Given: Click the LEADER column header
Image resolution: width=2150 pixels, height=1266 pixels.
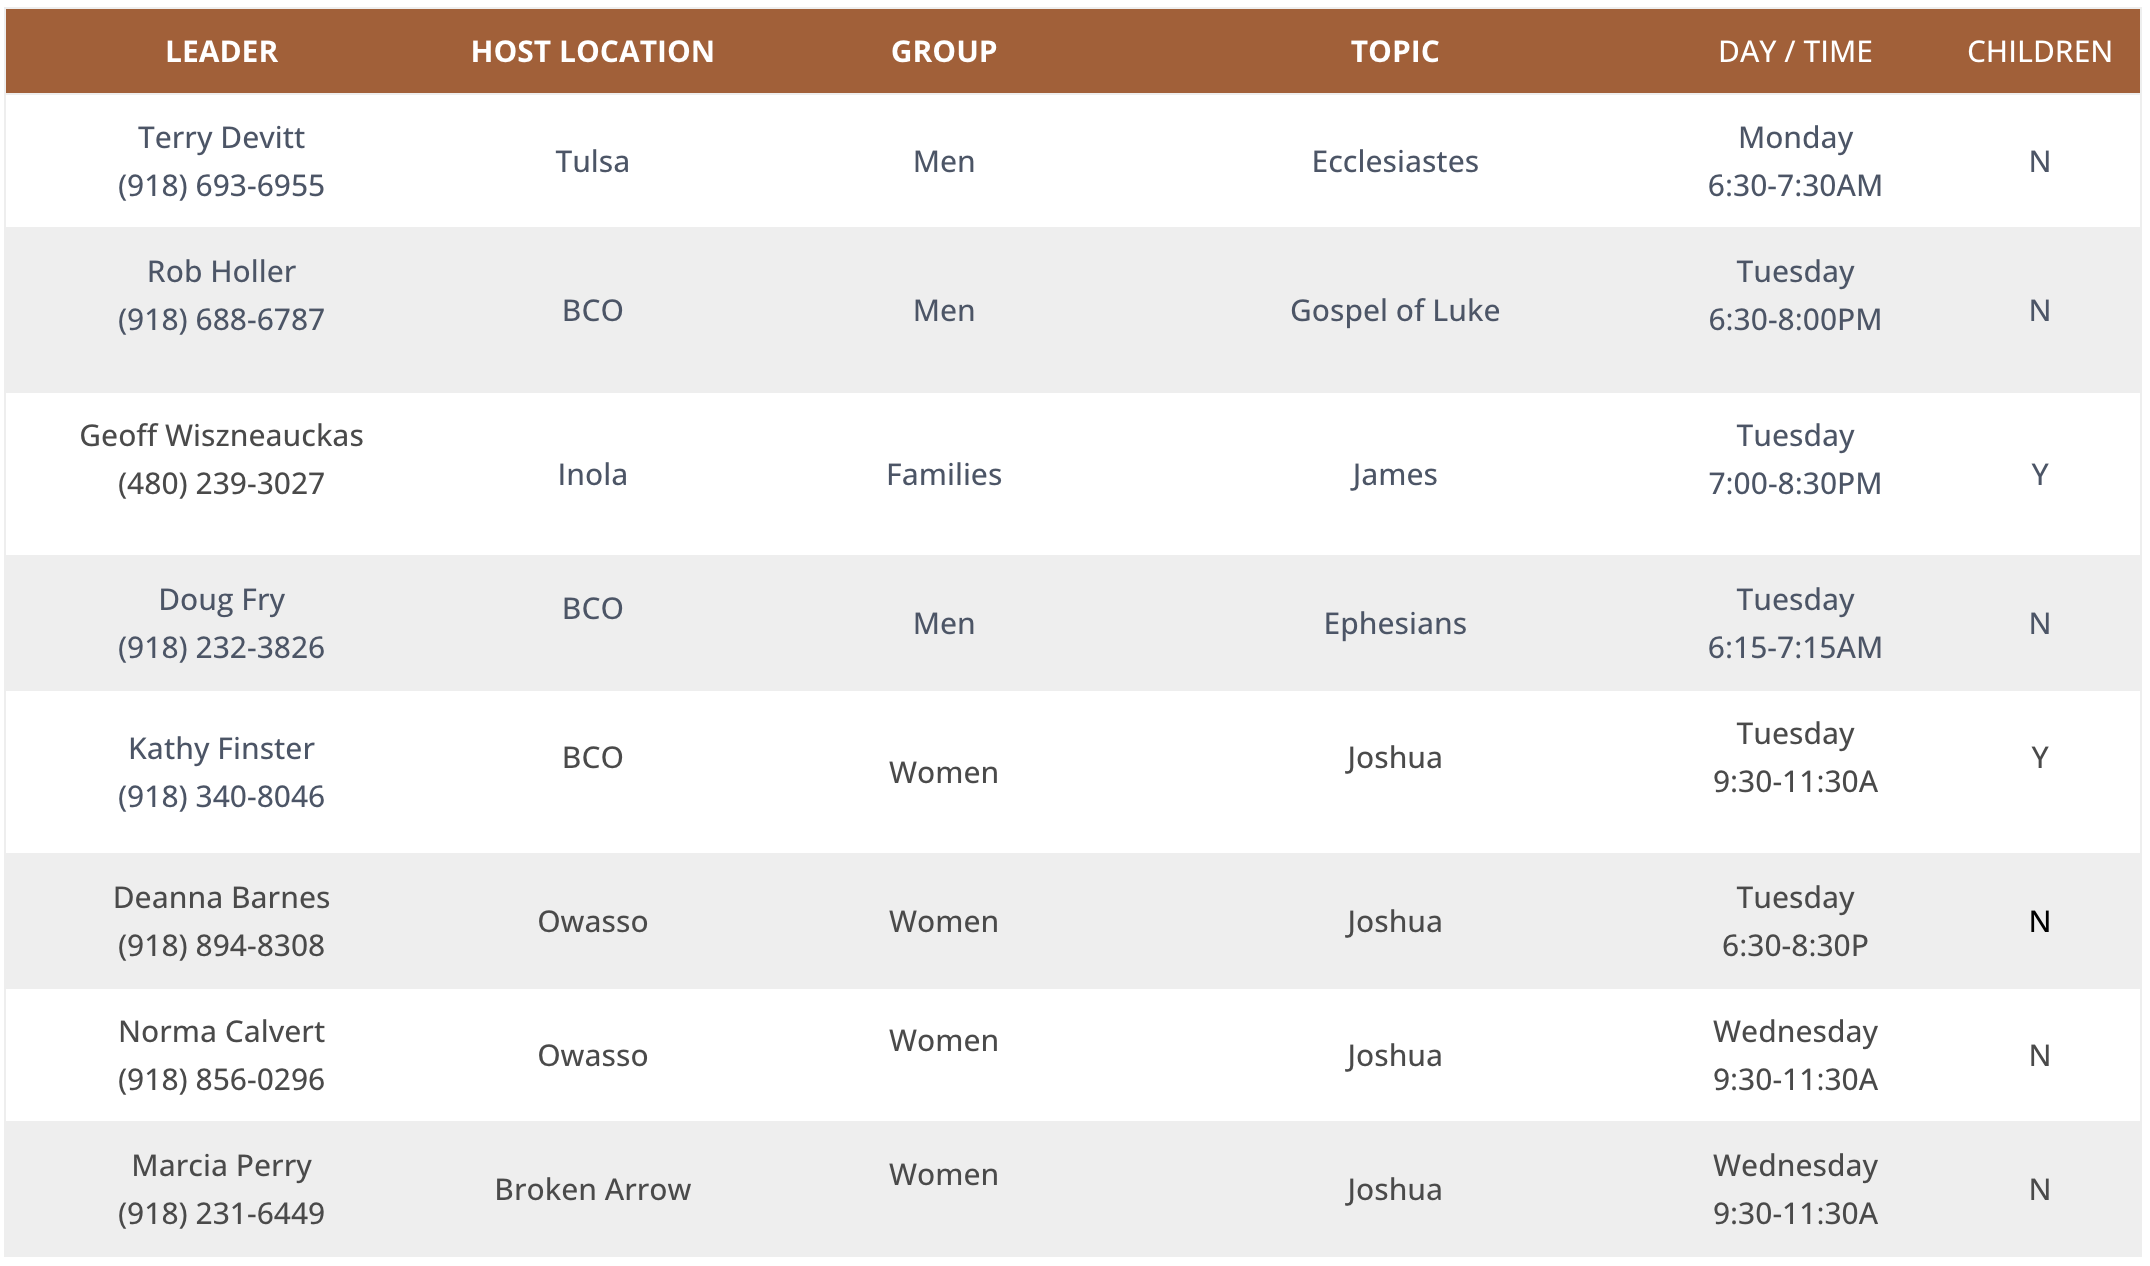Looking at the screenshot, I should 221,51.
